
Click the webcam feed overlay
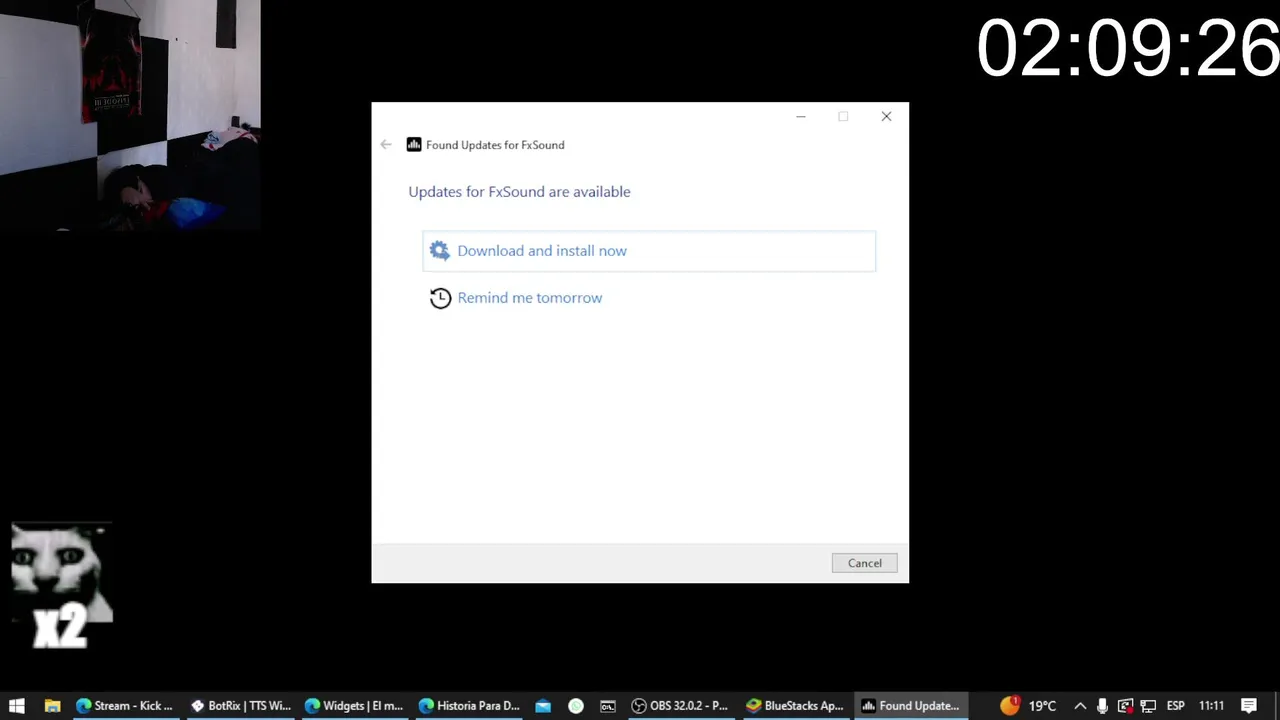coord(130,115)
